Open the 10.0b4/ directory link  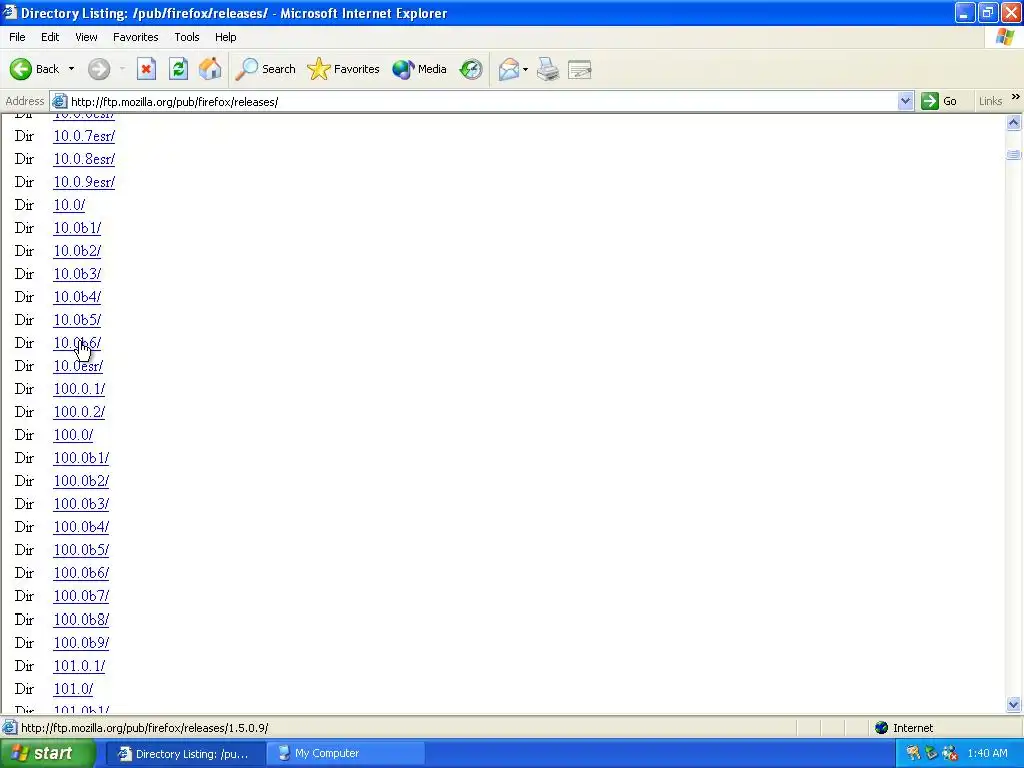[77, 296]
